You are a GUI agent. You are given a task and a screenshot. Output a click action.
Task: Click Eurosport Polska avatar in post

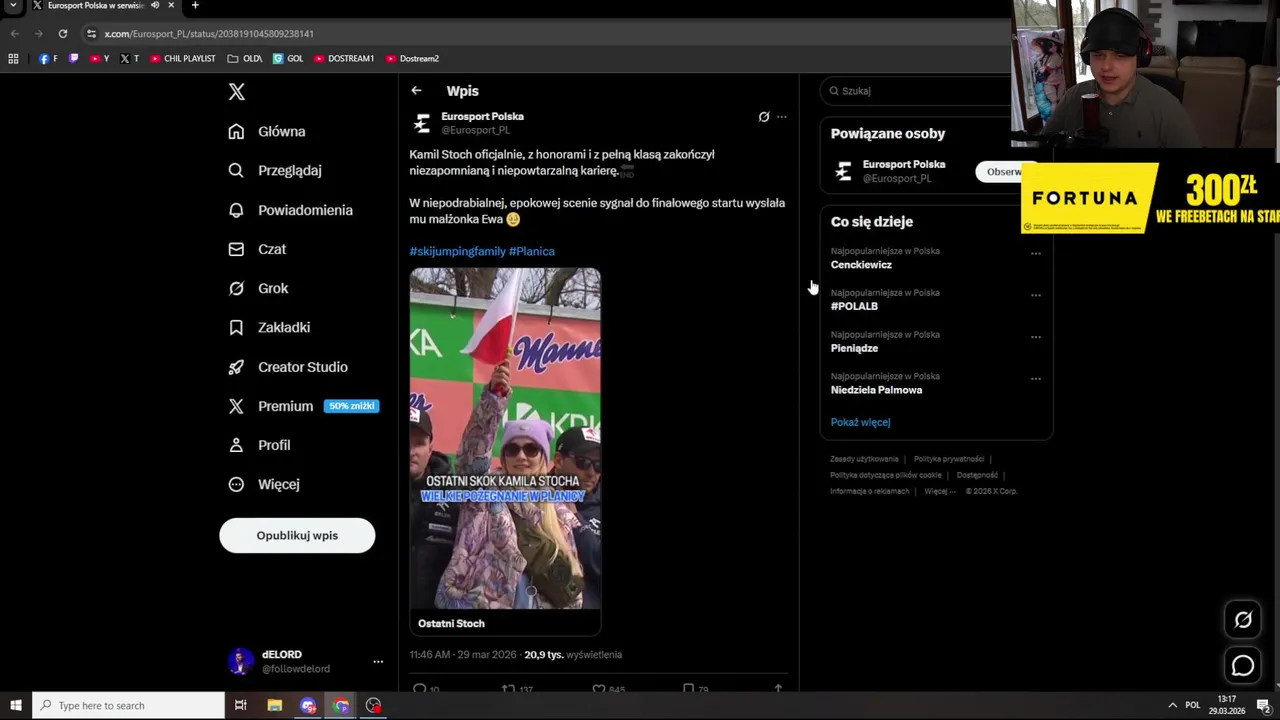(422, 123)
